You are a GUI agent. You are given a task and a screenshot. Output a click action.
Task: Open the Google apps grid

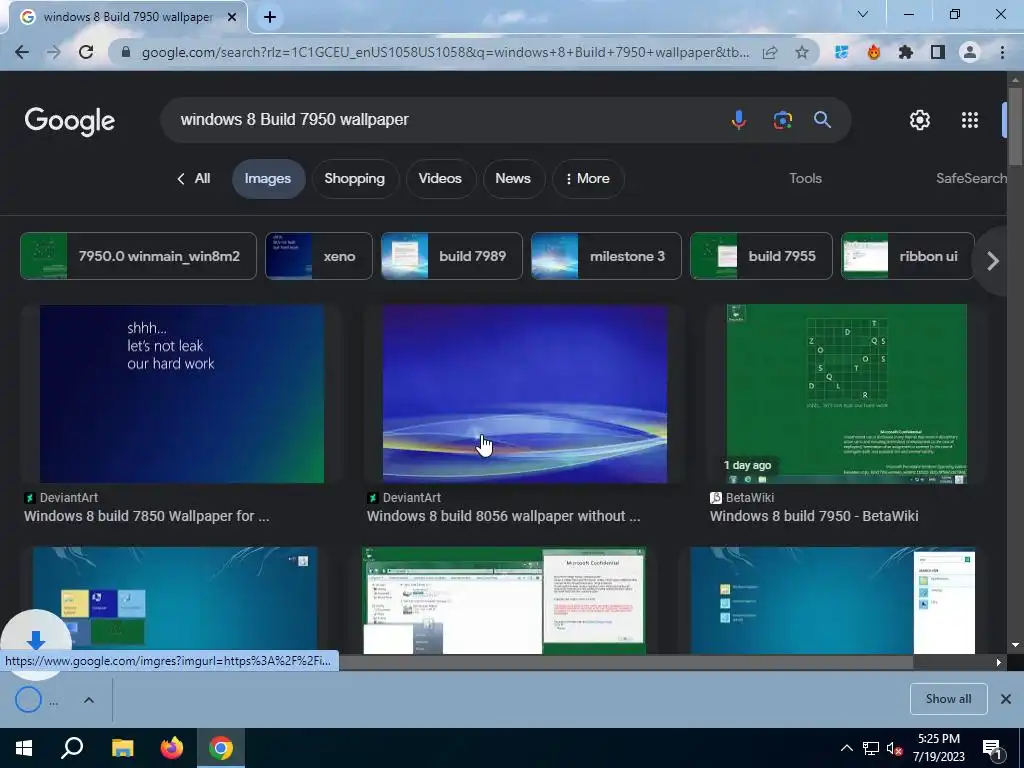pyautogui.click(x=970, y=120)
